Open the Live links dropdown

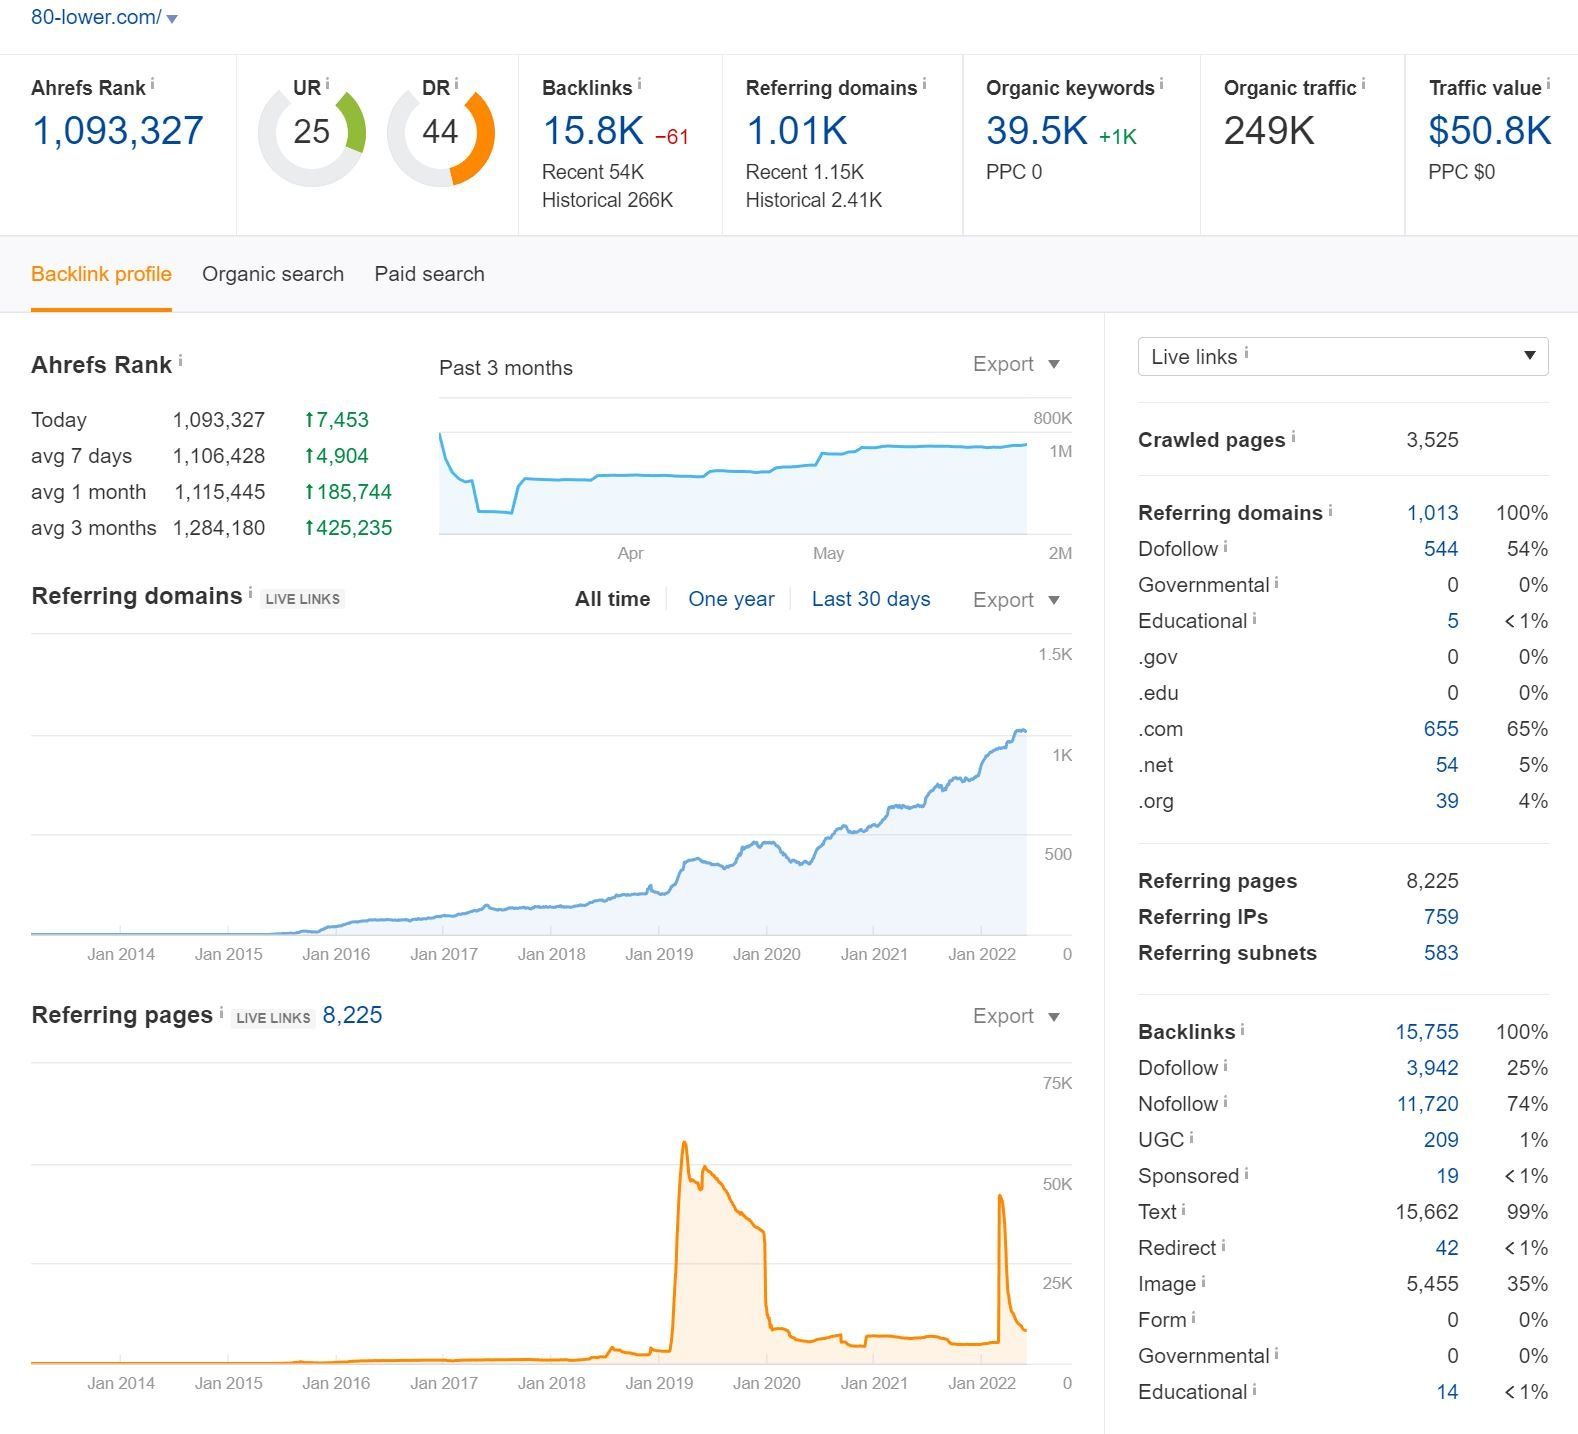pos(1342,357)
